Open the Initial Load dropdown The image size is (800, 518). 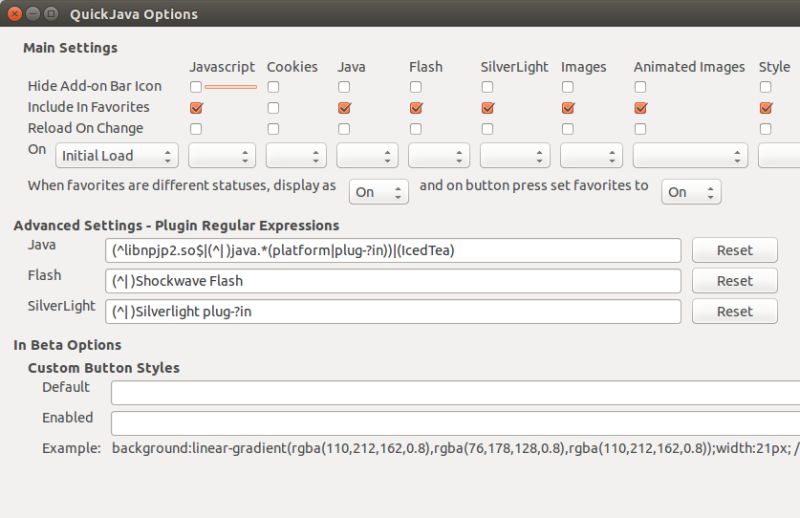pos(117,156)
